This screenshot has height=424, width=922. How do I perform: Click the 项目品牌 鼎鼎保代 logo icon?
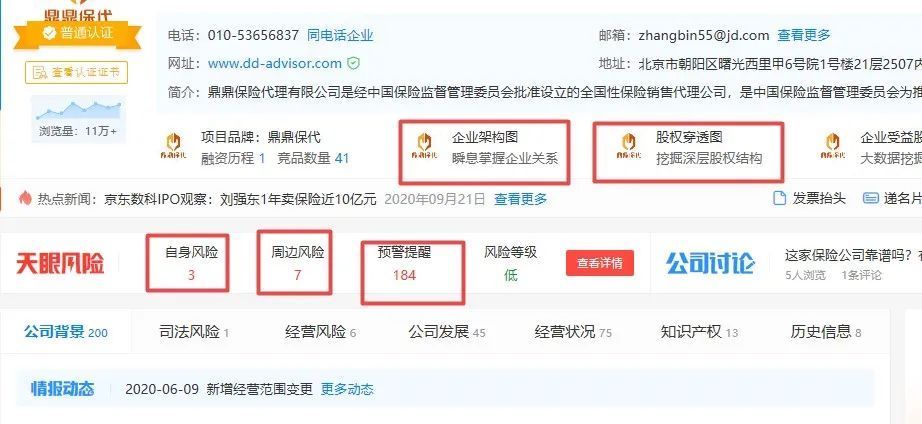[173, 147]
